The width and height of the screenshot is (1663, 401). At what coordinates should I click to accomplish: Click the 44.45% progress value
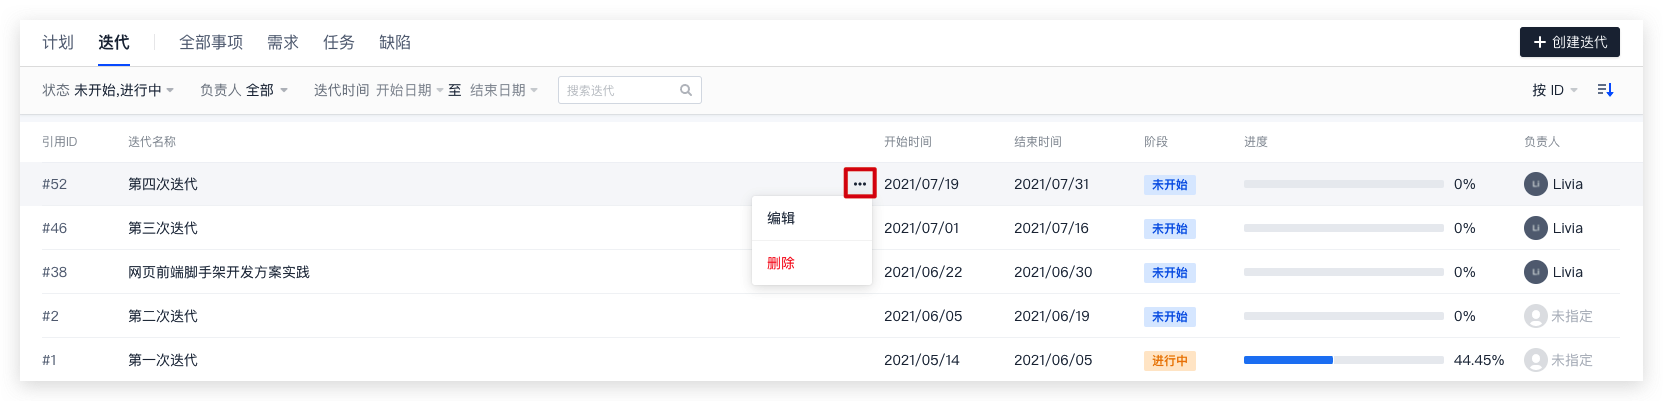(x=1479, y=360)
